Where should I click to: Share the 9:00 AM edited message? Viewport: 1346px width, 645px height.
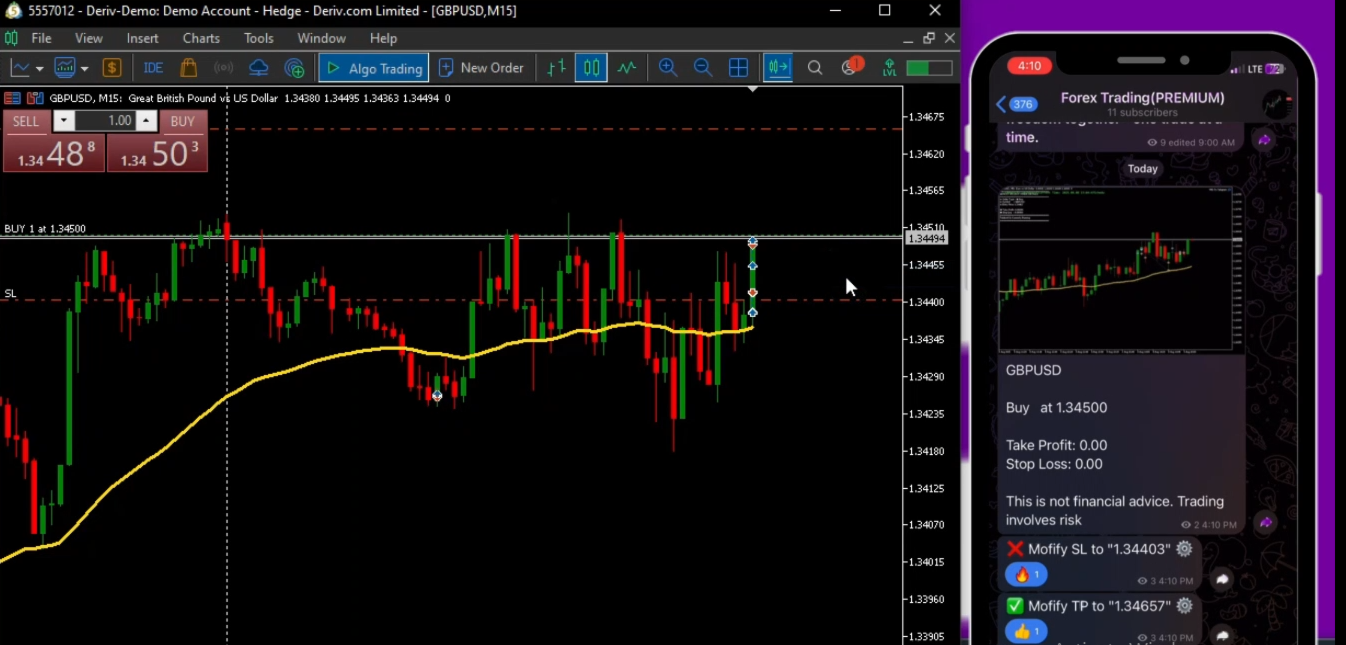1265,140
